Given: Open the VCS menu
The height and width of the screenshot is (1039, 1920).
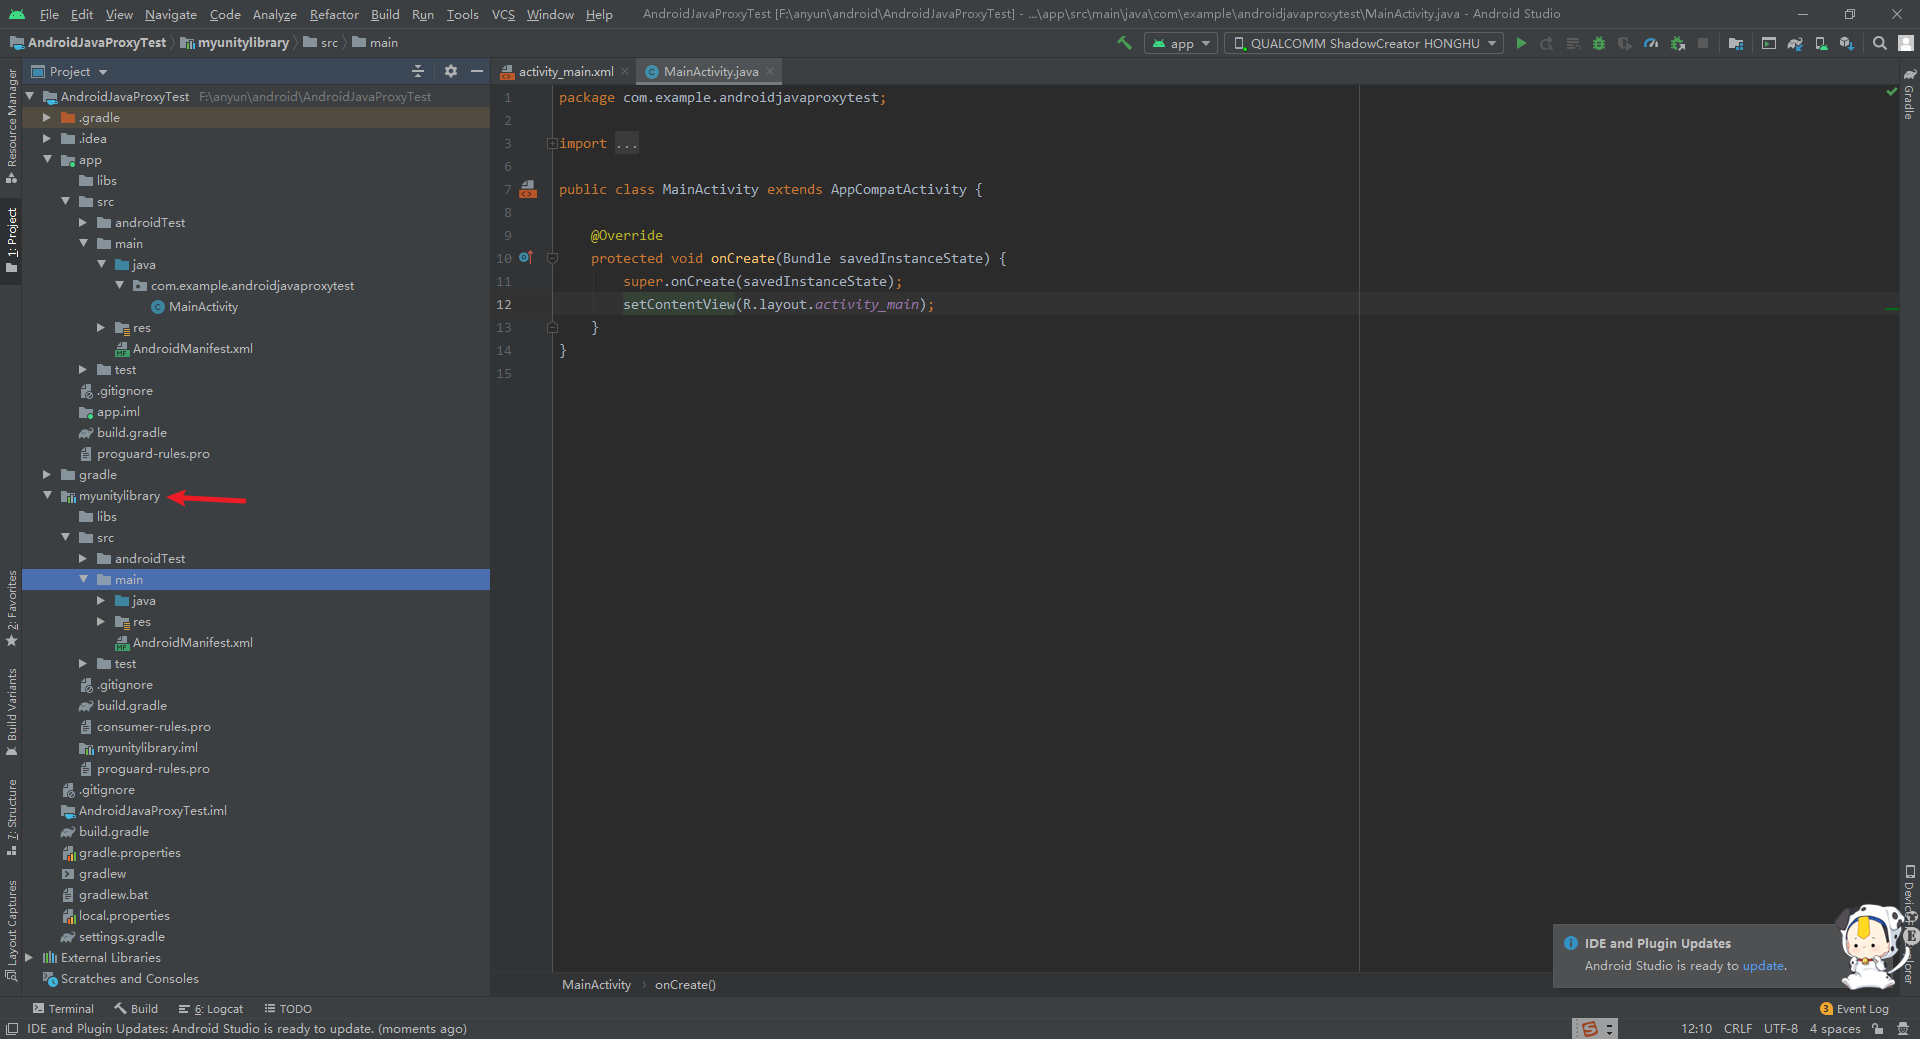Looking at the screenshot, I should [502, 14].
